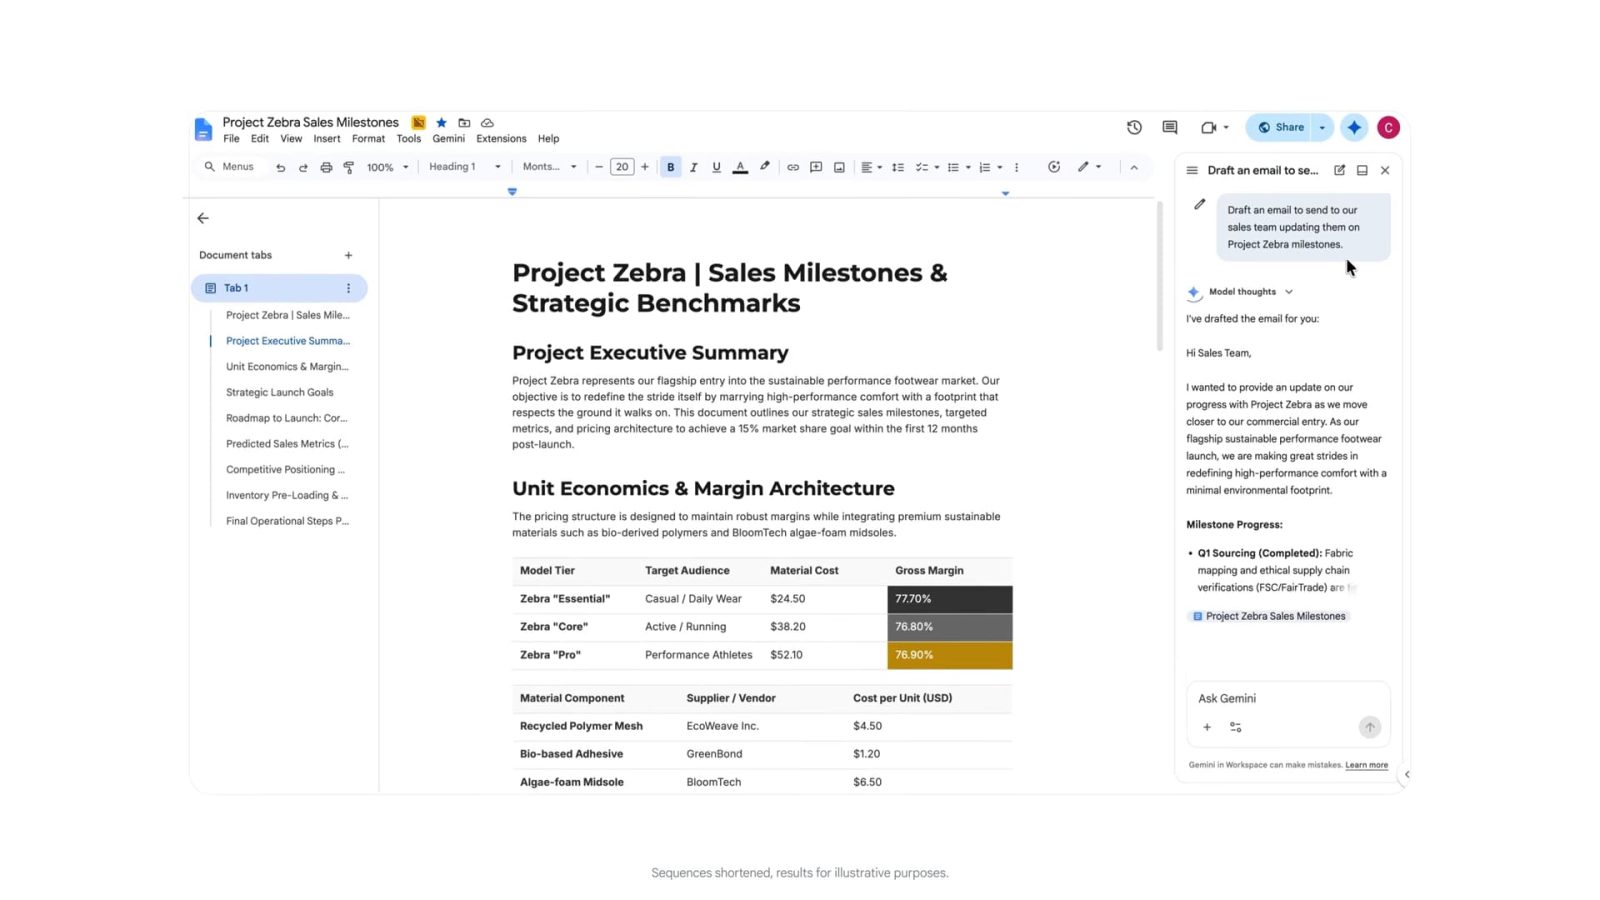Screen dimensions: 1600x900
Task: Decrease the font size
Action: pos(599,167)
